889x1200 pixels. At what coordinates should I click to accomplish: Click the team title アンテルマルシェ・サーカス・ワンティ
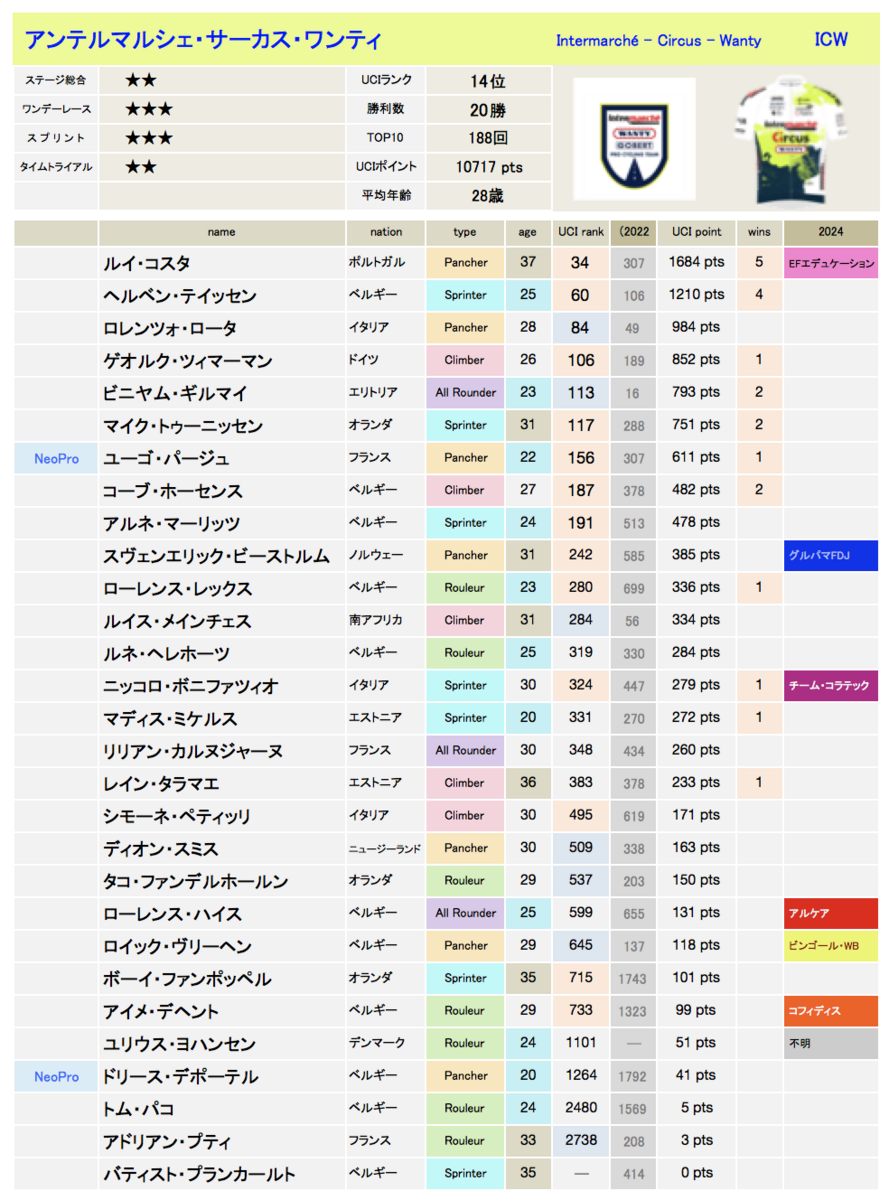(x=203, y=41)
